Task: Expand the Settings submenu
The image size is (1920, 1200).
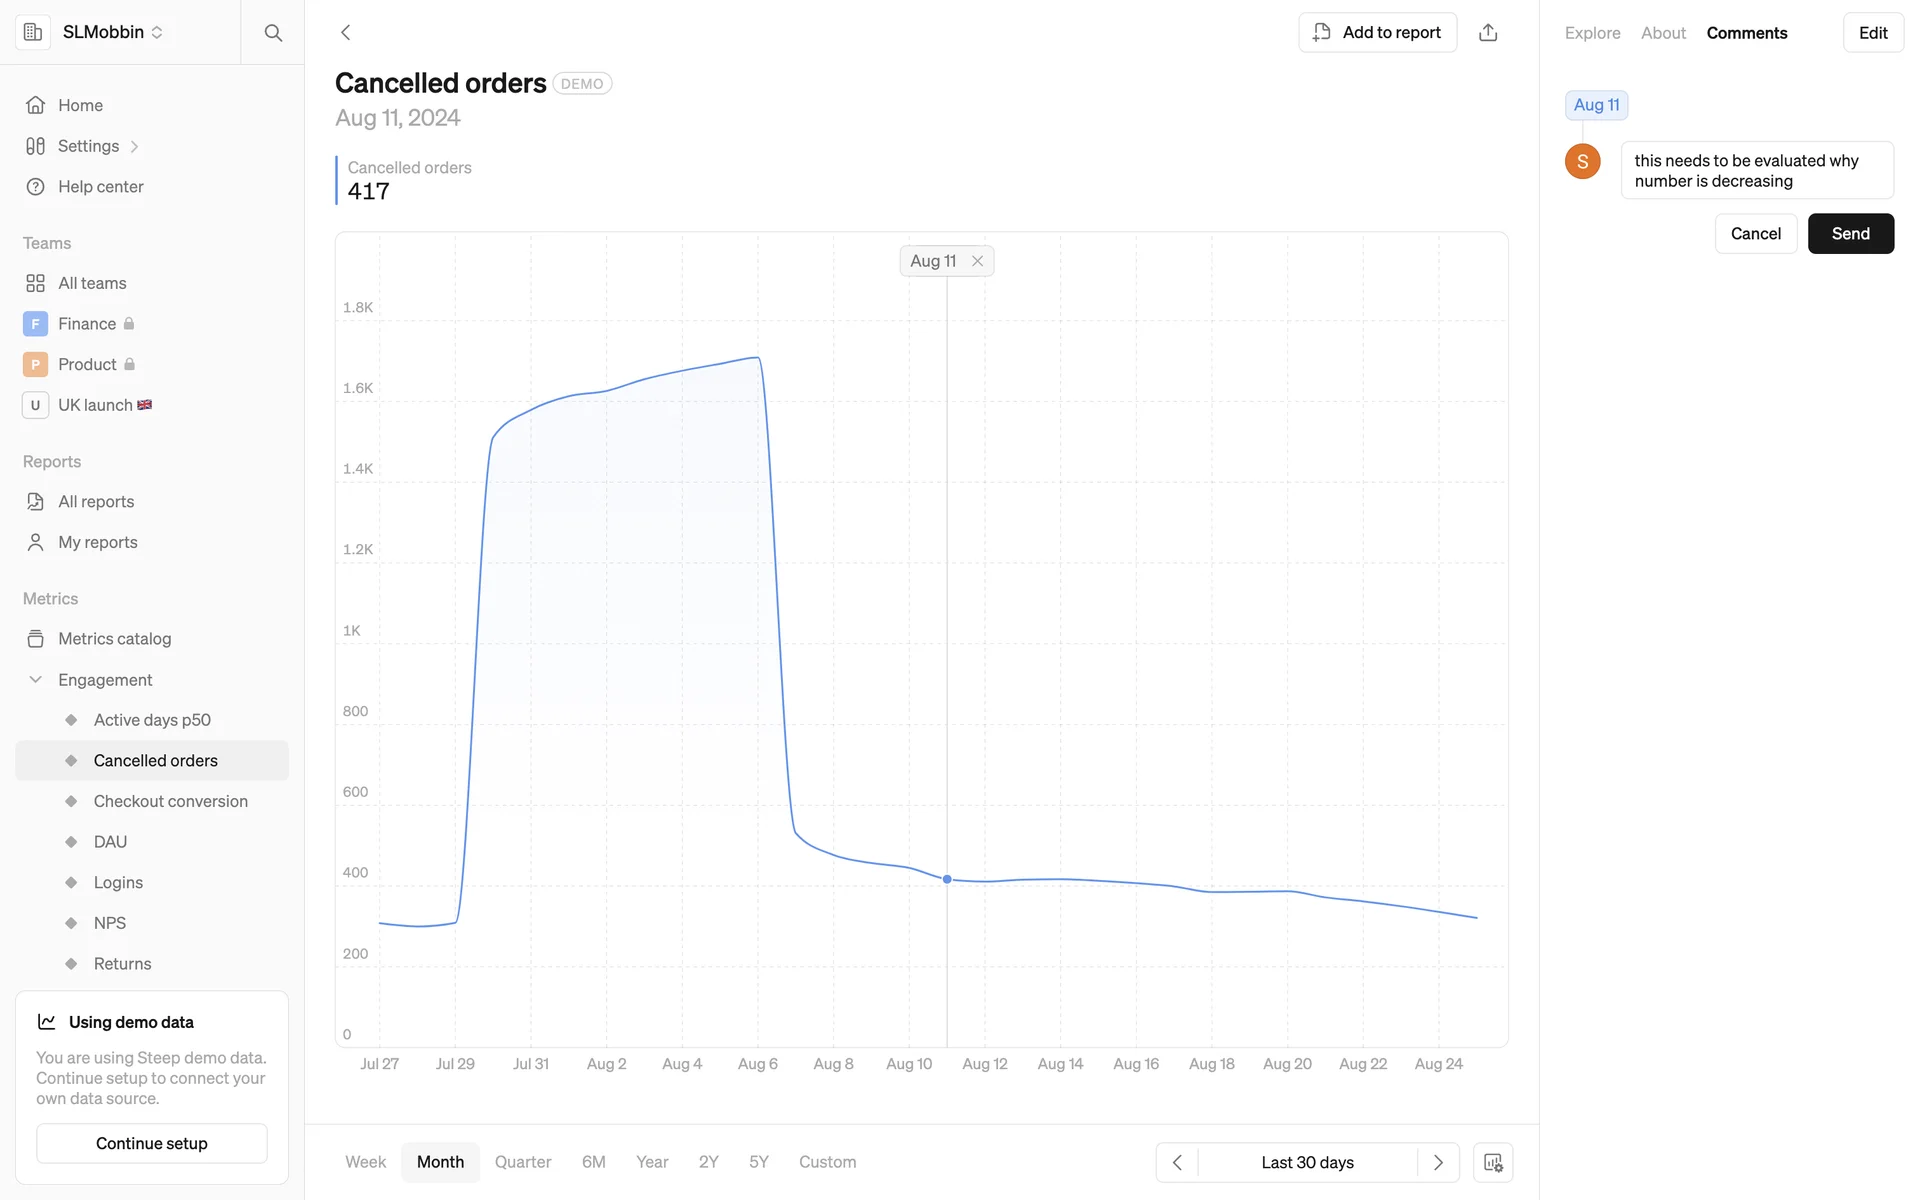Action: point(134,147)
